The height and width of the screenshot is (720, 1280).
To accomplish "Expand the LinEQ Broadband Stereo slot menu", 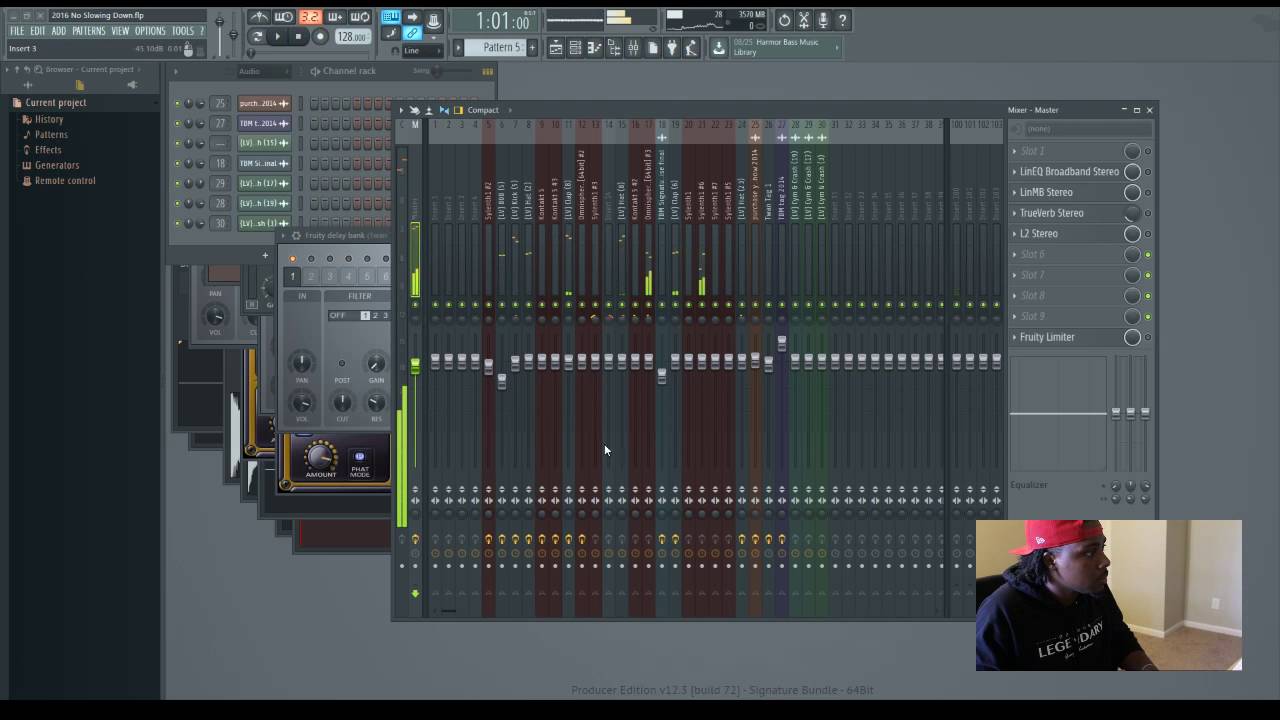I will tap(1014, 172).
